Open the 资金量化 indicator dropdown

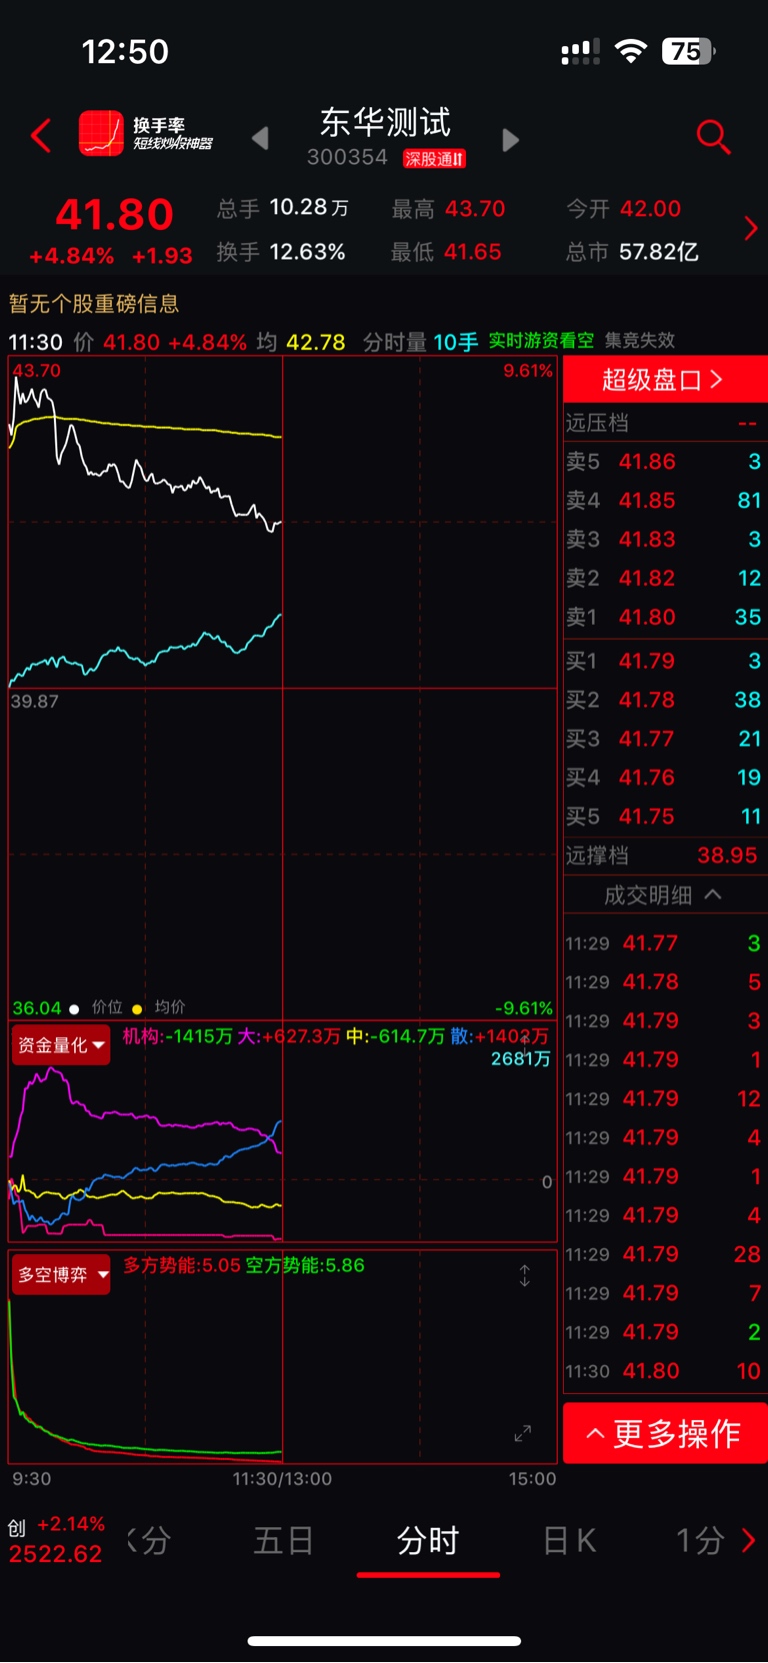click(61, 1045)
